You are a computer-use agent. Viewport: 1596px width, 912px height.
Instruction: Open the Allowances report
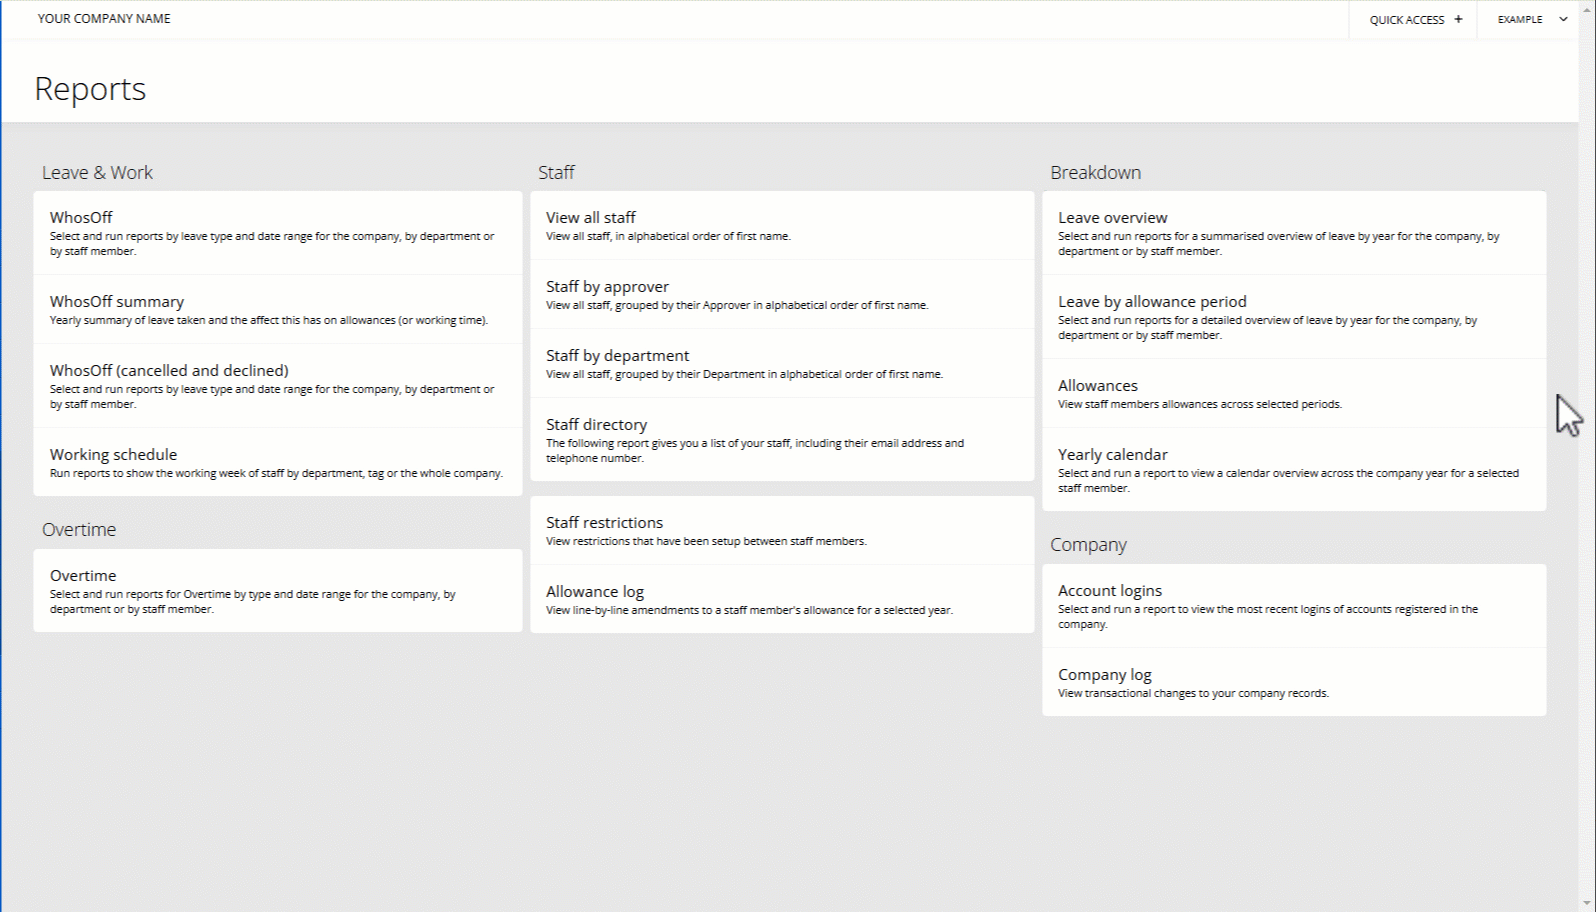click(1294, 394)
